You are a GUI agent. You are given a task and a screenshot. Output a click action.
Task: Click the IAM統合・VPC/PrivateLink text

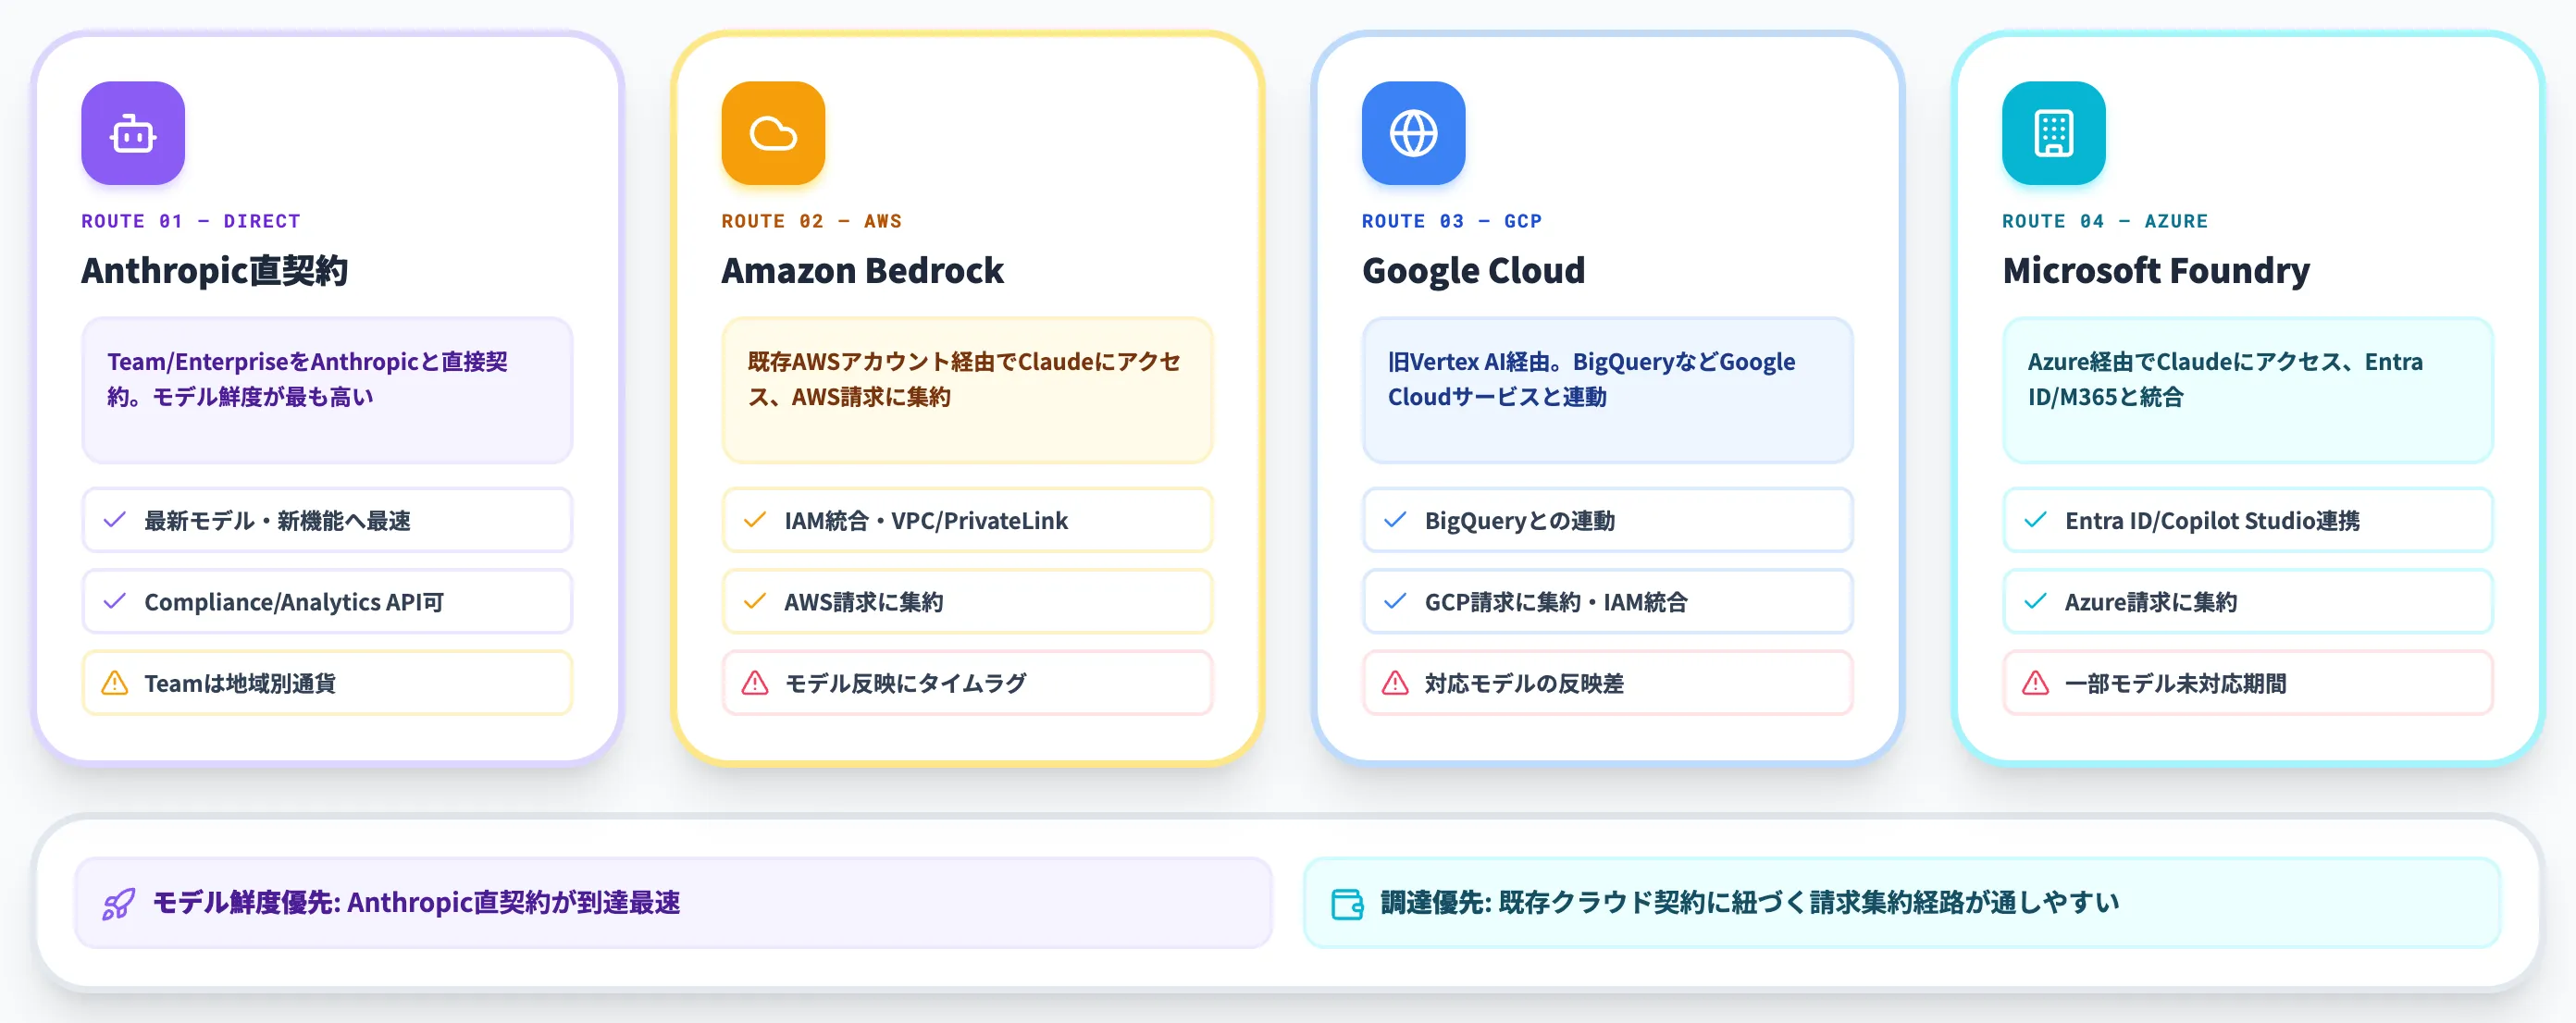click(x=926, y=521)
